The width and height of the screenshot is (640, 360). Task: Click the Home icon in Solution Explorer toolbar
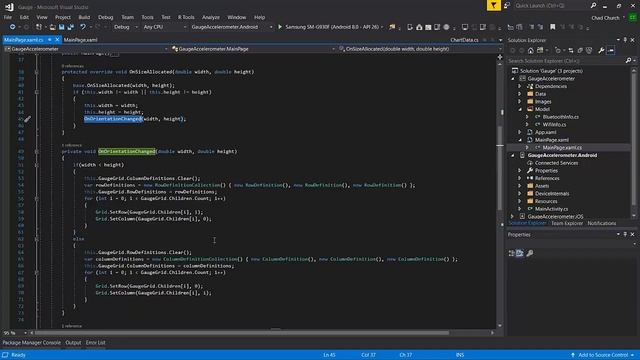[531, 50]
